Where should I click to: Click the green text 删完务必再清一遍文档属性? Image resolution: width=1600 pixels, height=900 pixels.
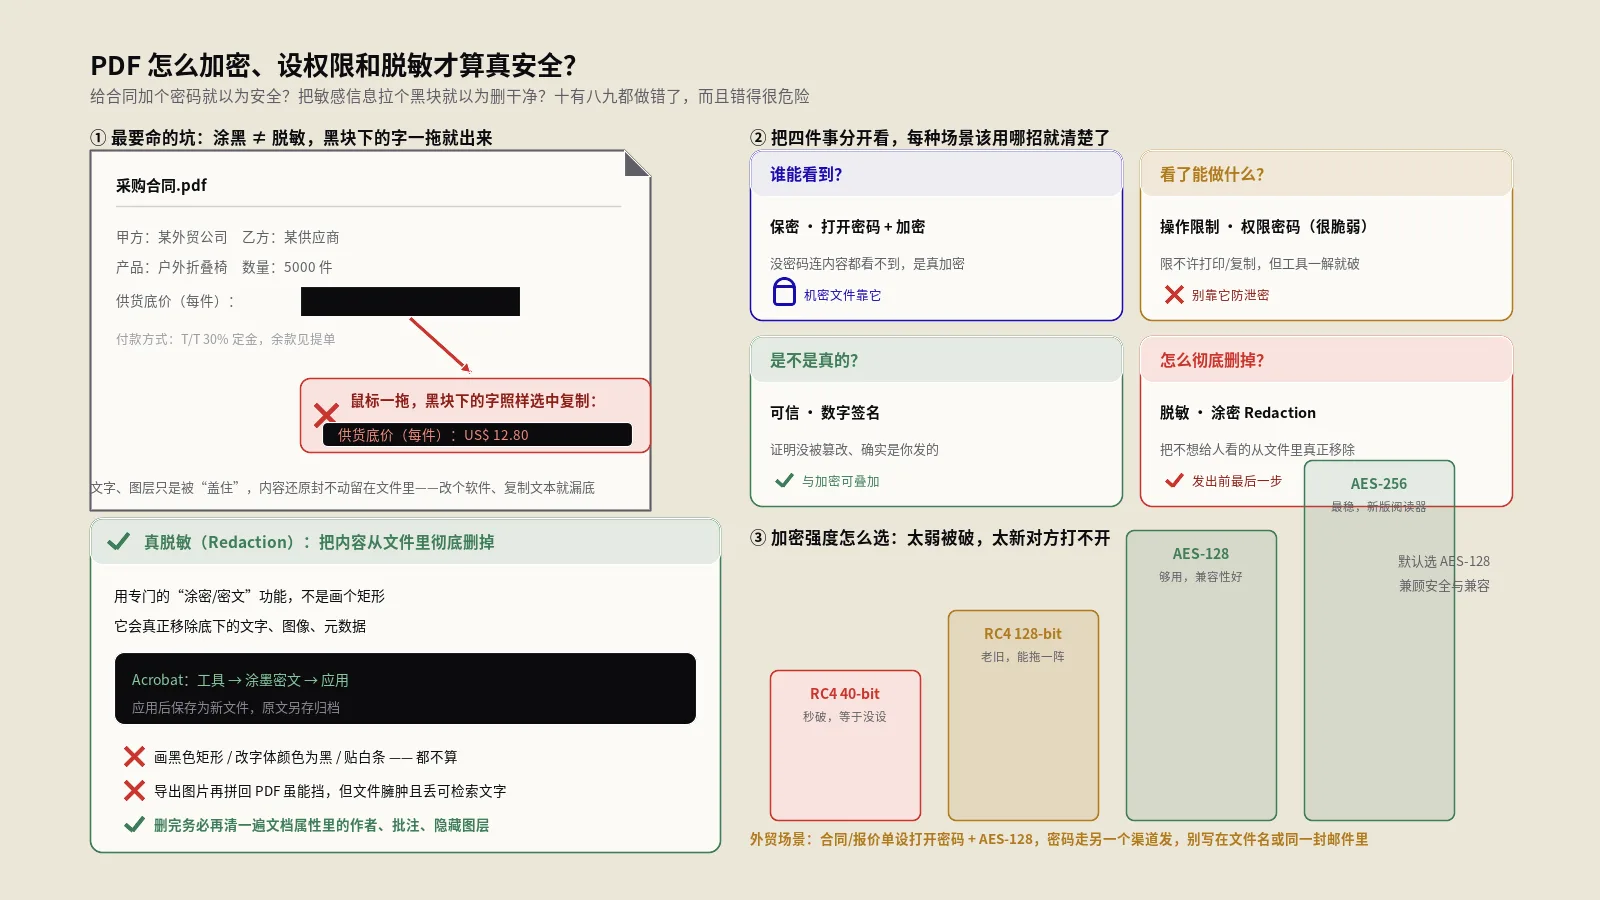[321, 825]
